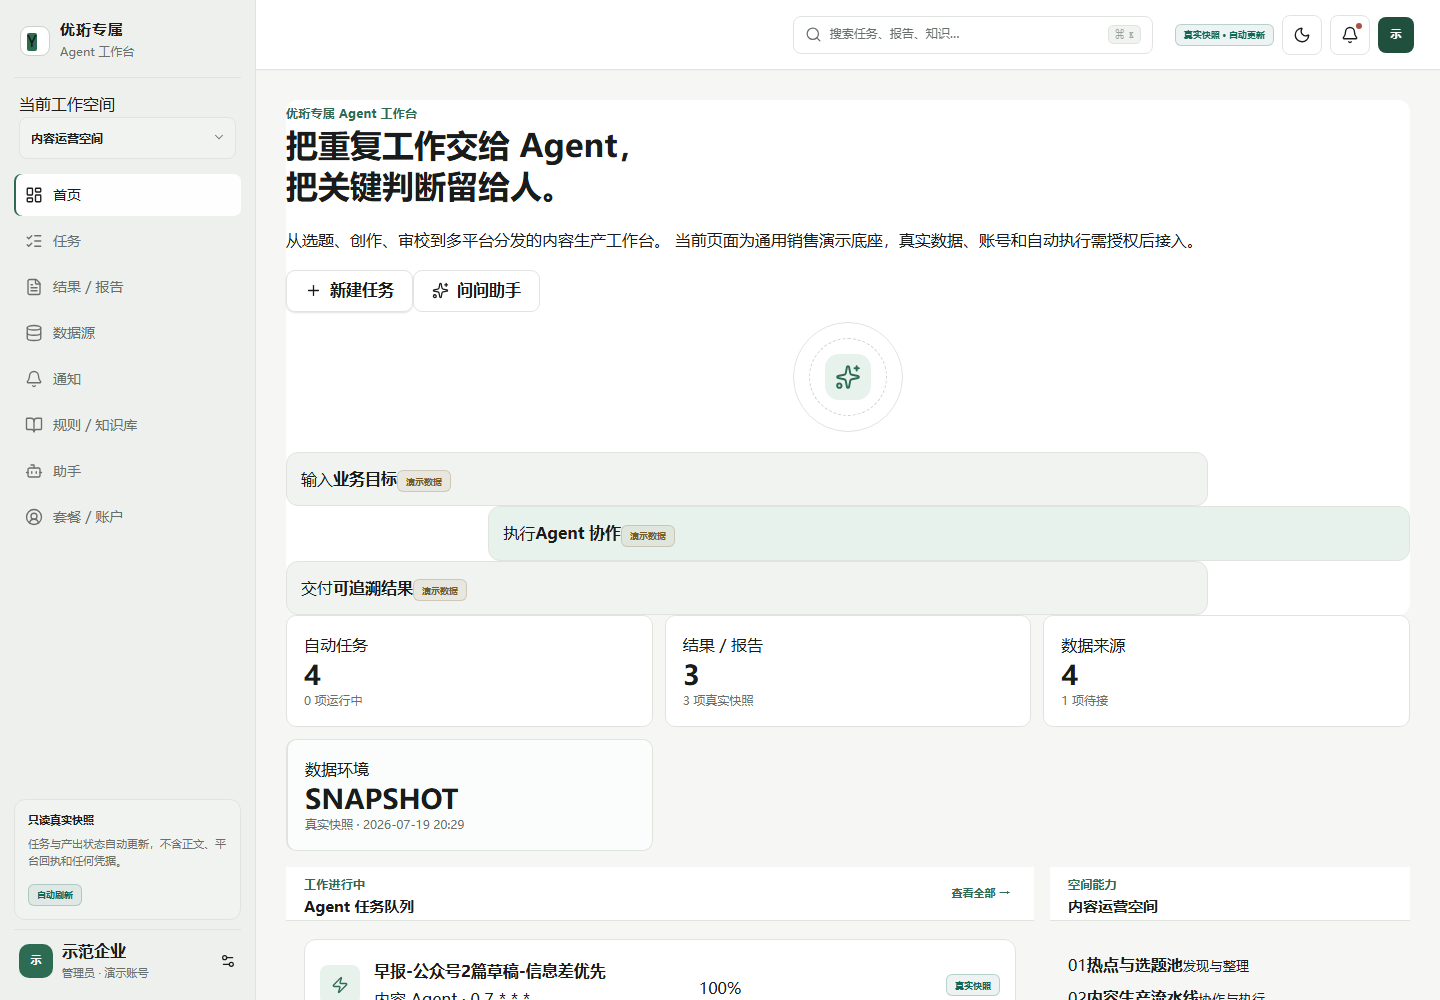Open 套餐 / 账户 in the sidebar

coord(128,517)
